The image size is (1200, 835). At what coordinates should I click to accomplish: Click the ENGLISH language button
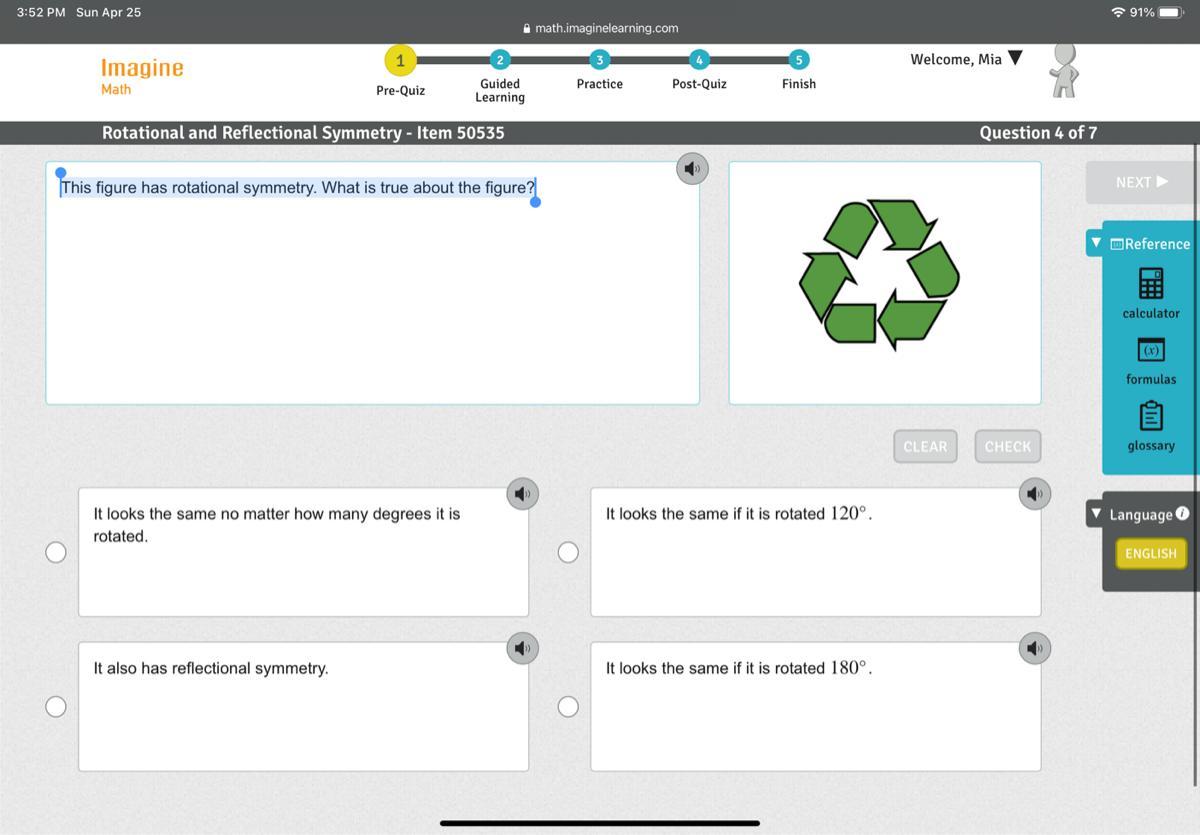pos(1151,553)
